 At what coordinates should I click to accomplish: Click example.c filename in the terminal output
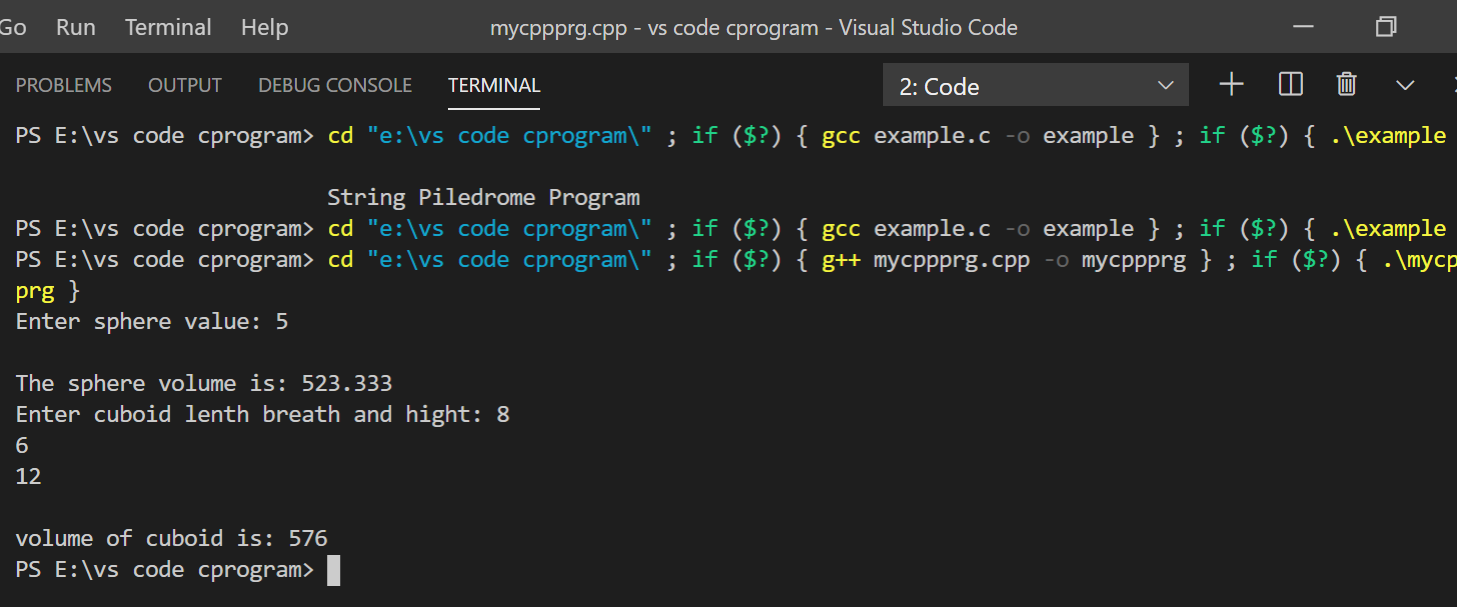point(931,135)
